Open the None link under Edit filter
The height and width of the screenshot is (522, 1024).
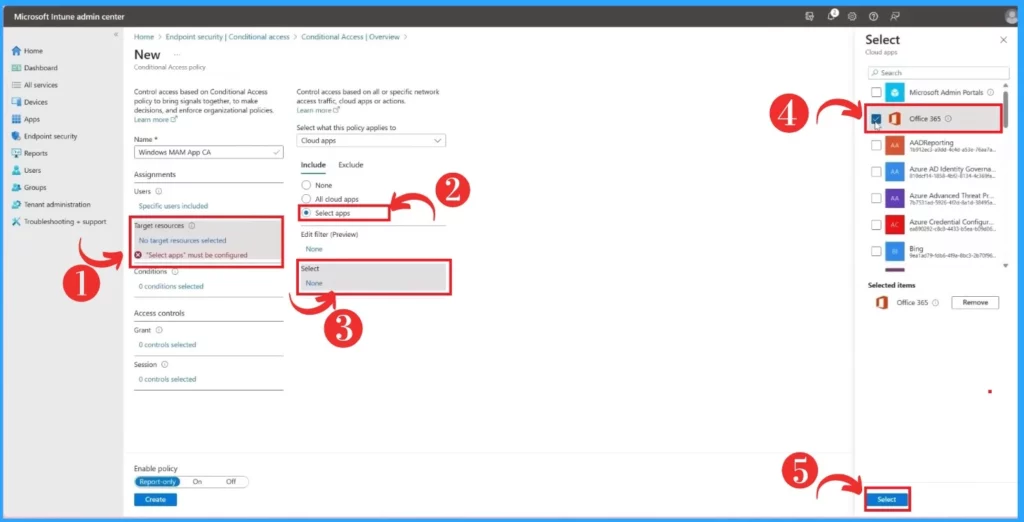click(x=313, y=249)
